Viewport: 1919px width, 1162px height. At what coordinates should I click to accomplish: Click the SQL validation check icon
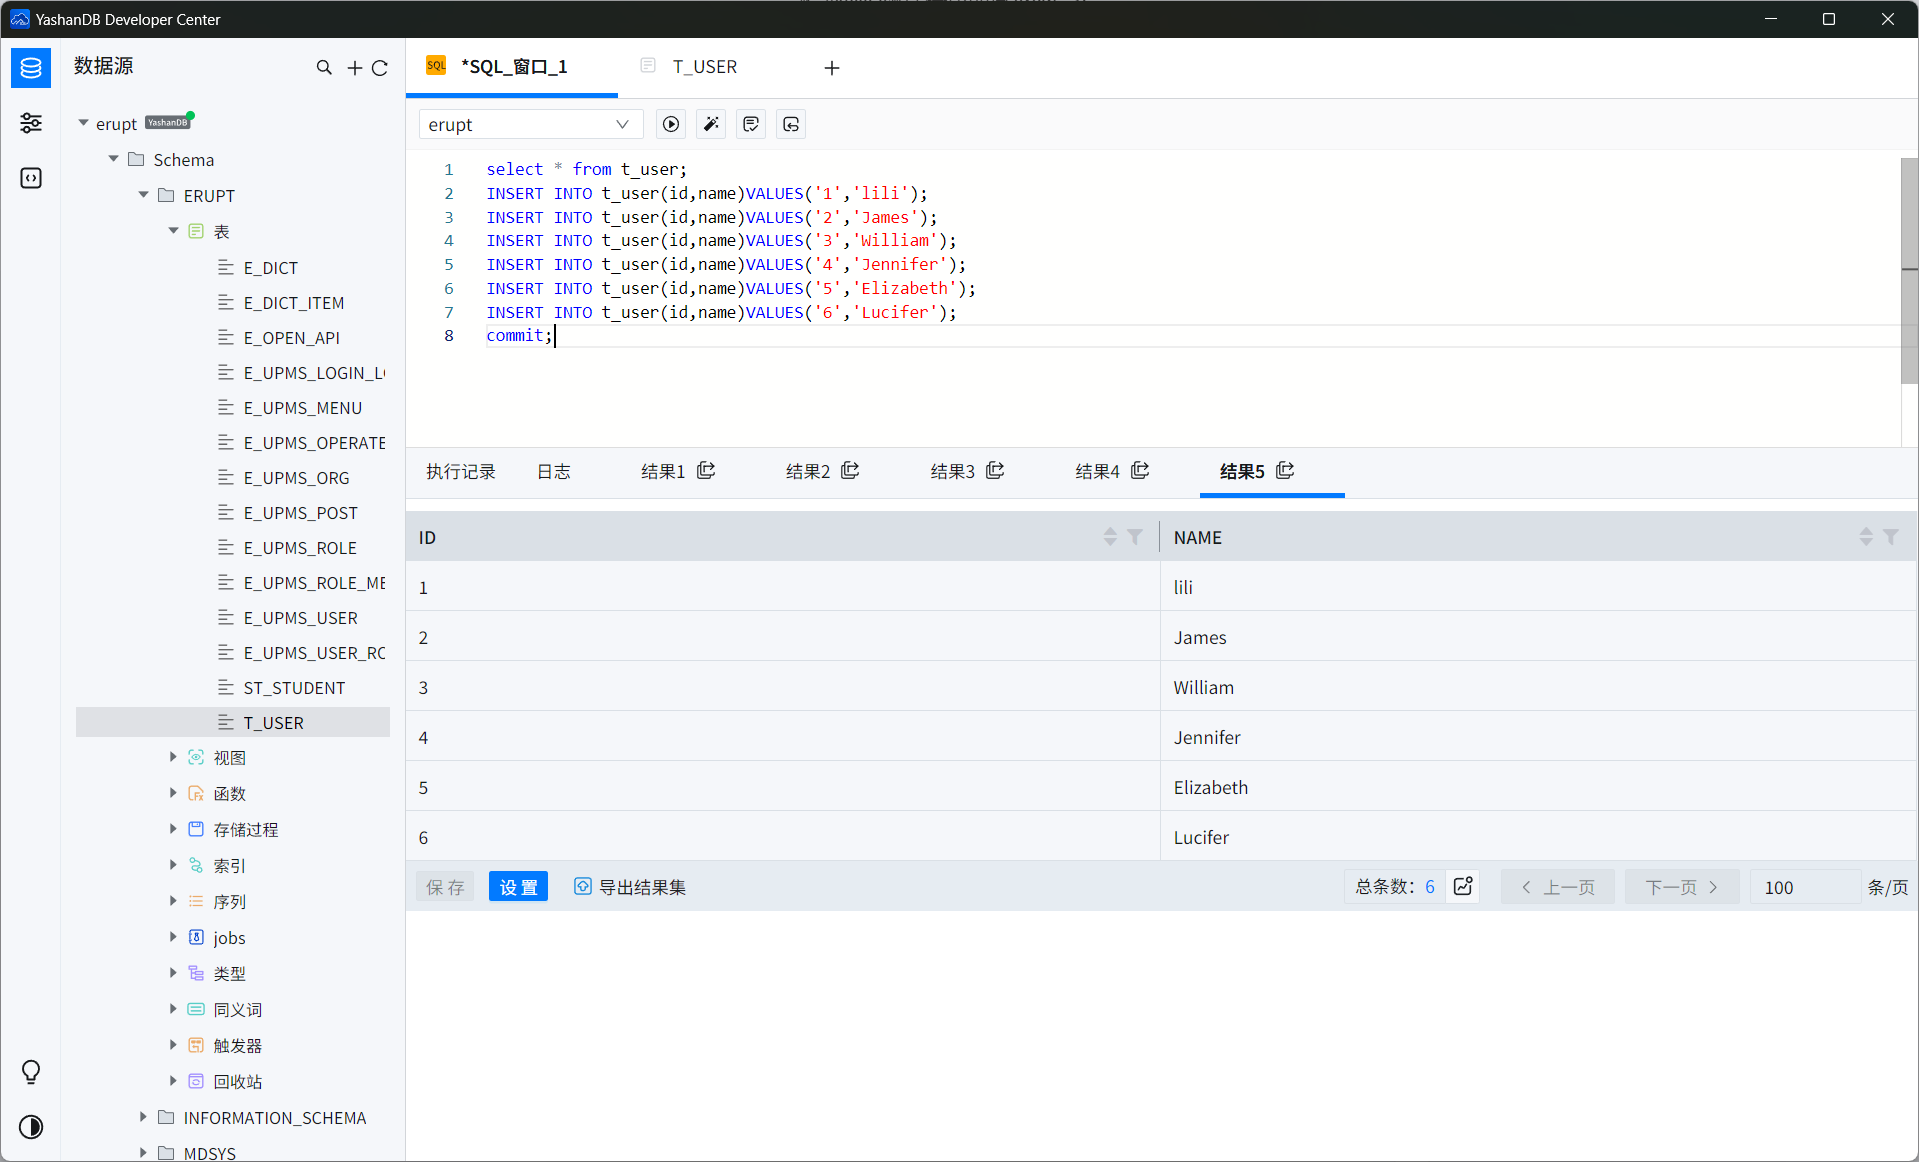coord(750,124)
